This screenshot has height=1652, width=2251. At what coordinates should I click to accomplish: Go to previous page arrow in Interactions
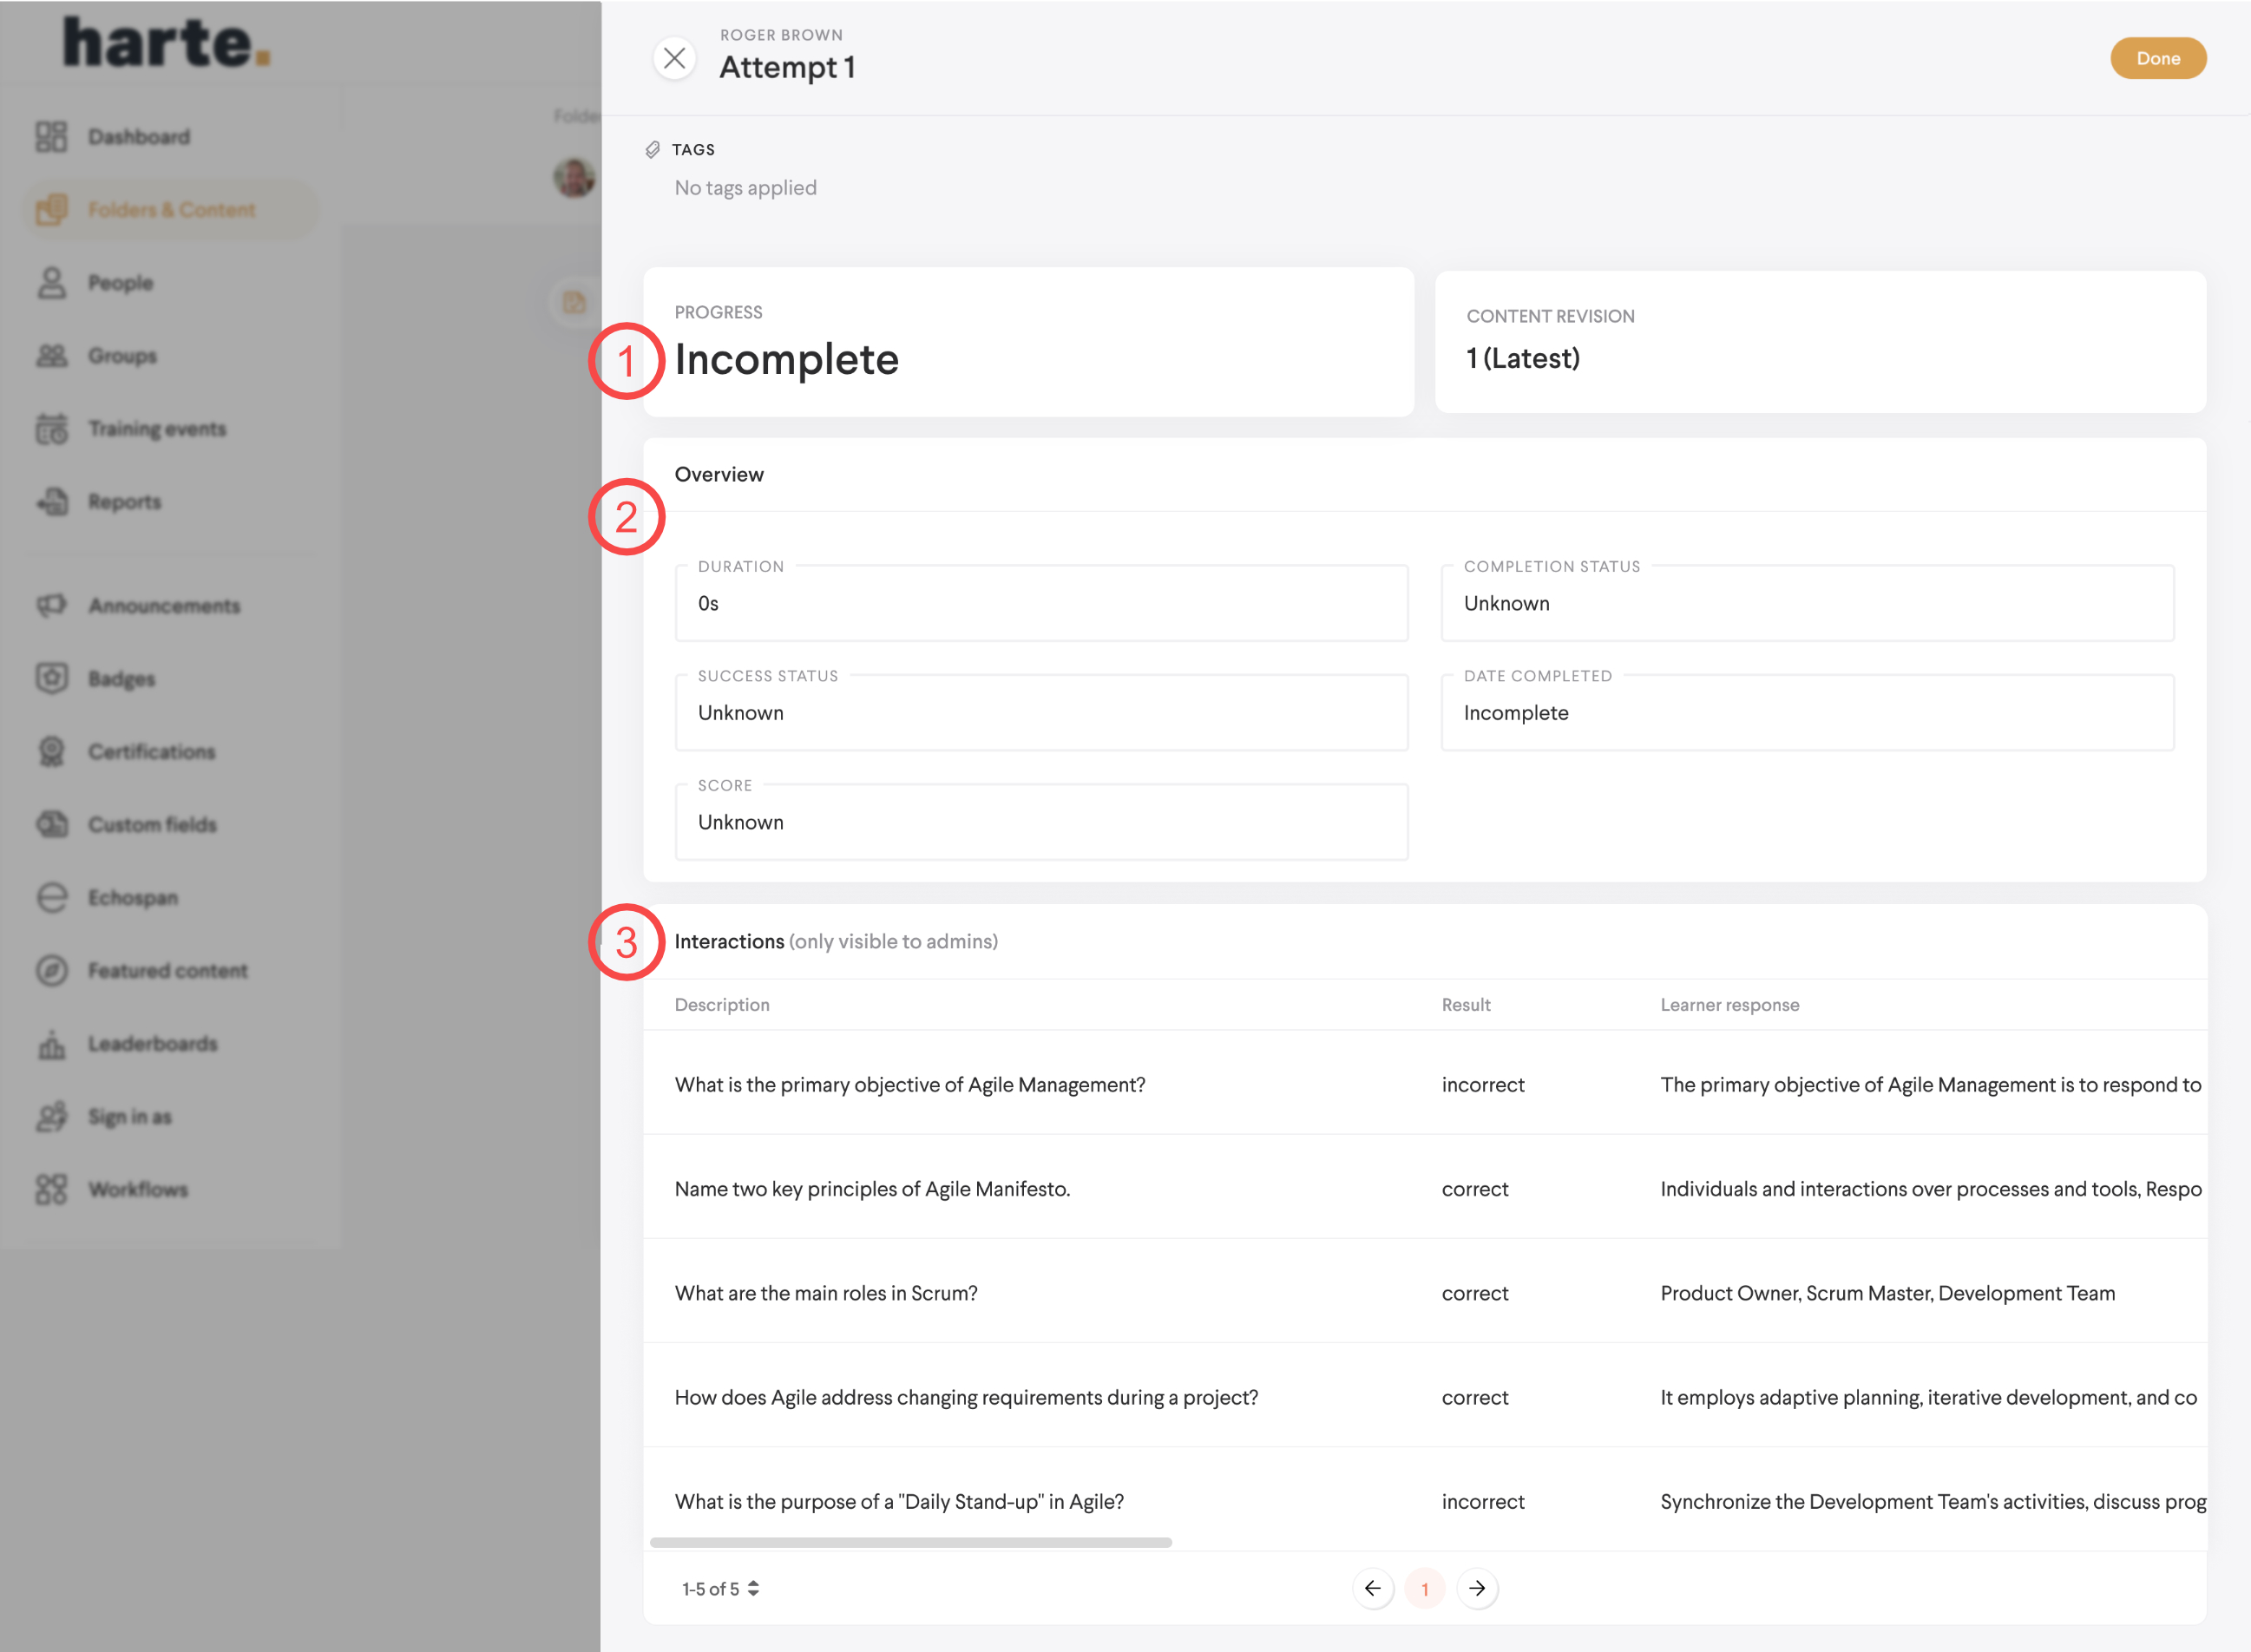1372,1588
